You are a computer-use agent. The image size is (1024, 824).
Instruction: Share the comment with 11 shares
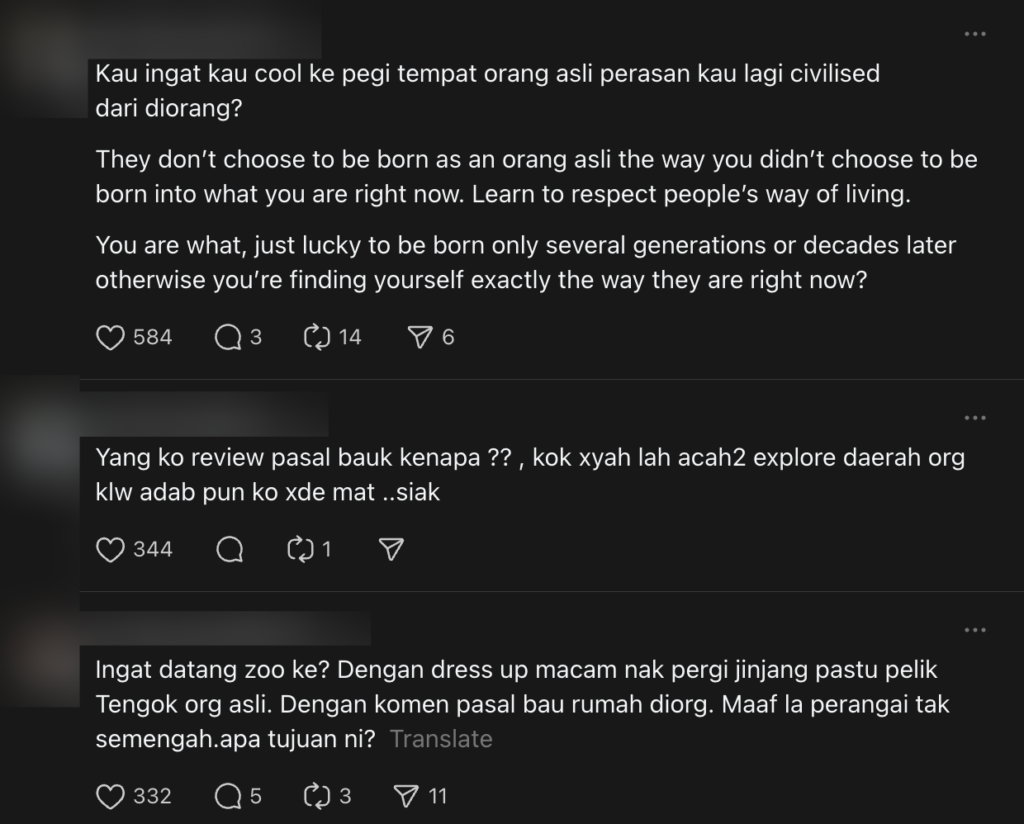(406, 796)
